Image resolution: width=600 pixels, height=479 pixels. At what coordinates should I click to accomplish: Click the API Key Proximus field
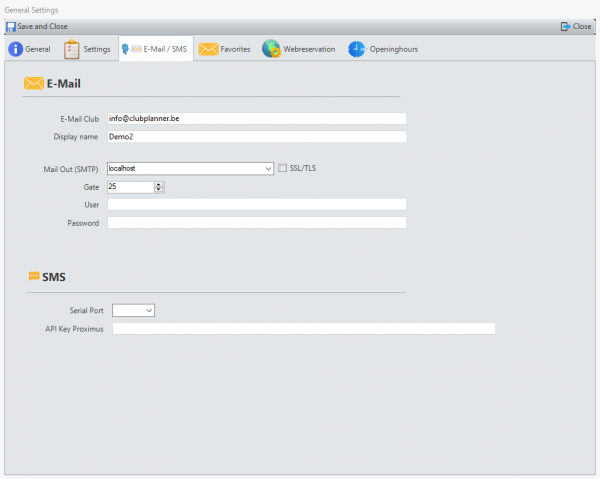click(303, 328)
